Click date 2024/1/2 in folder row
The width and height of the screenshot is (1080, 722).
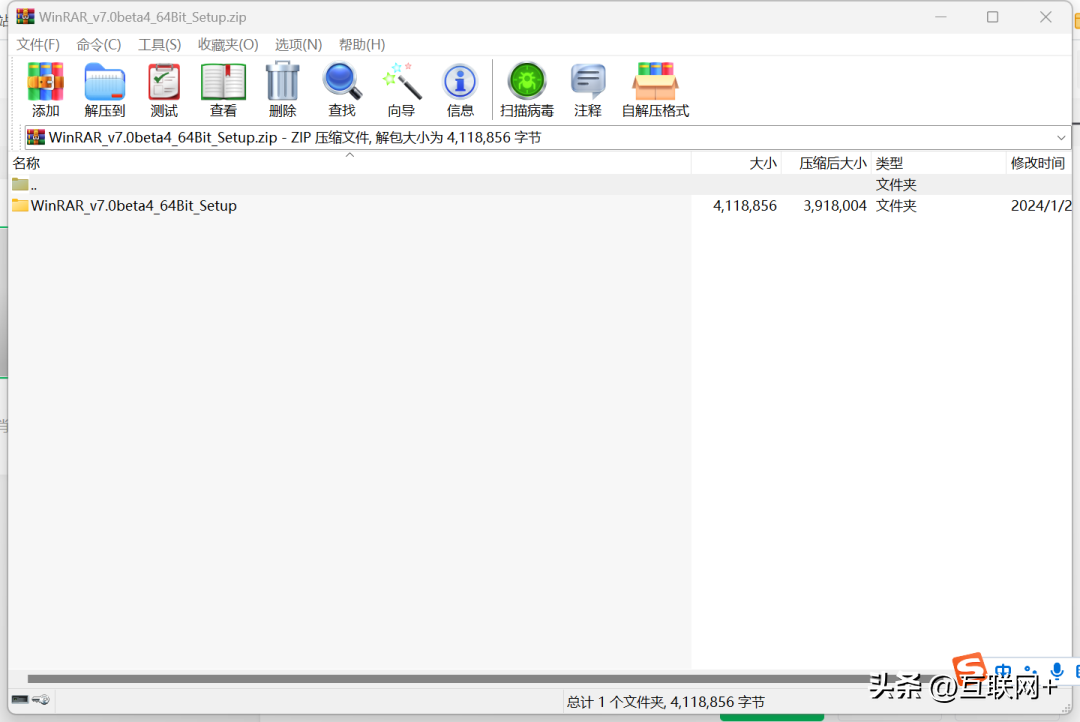point(1041,205)
